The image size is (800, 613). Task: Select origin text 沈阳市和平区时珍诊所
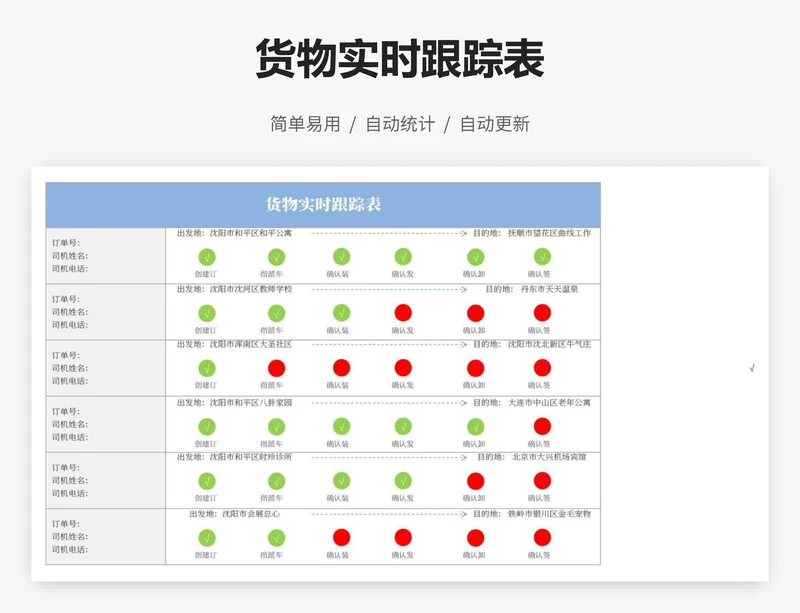point(251,457)
